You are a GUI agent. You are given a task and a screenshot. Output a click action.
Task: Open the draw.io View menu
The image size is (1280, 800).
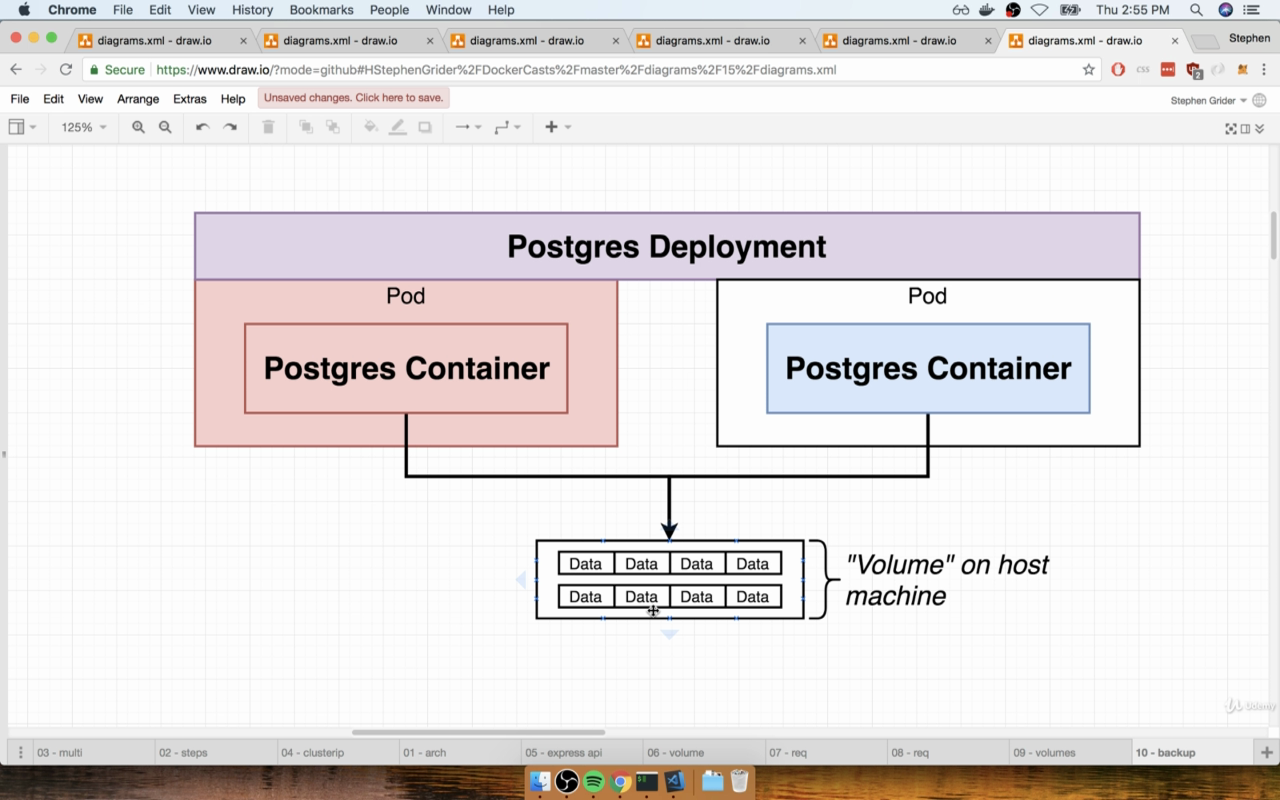tap(90, 99)
